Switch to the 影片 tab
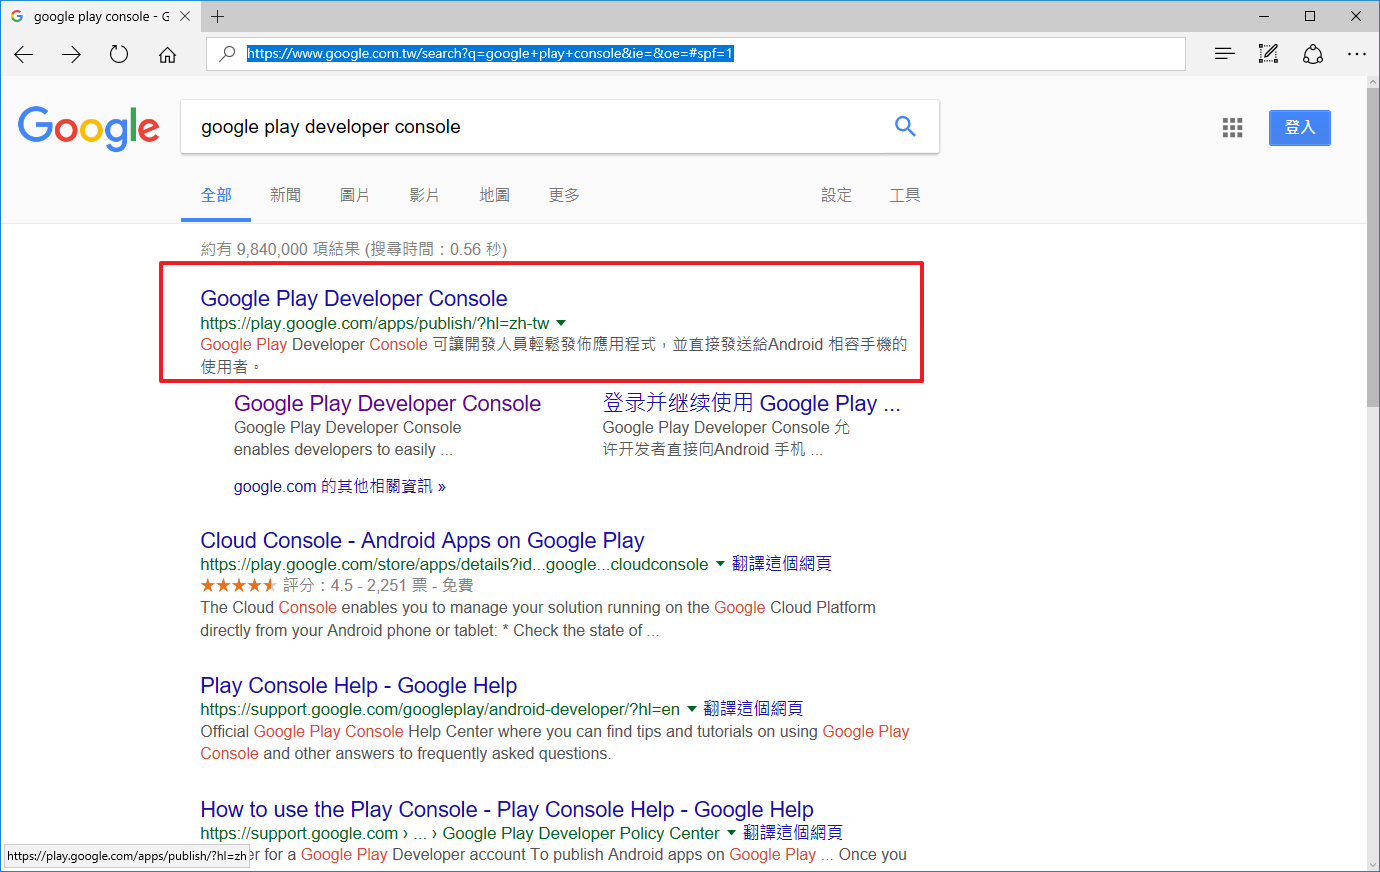 pos(424,195)
